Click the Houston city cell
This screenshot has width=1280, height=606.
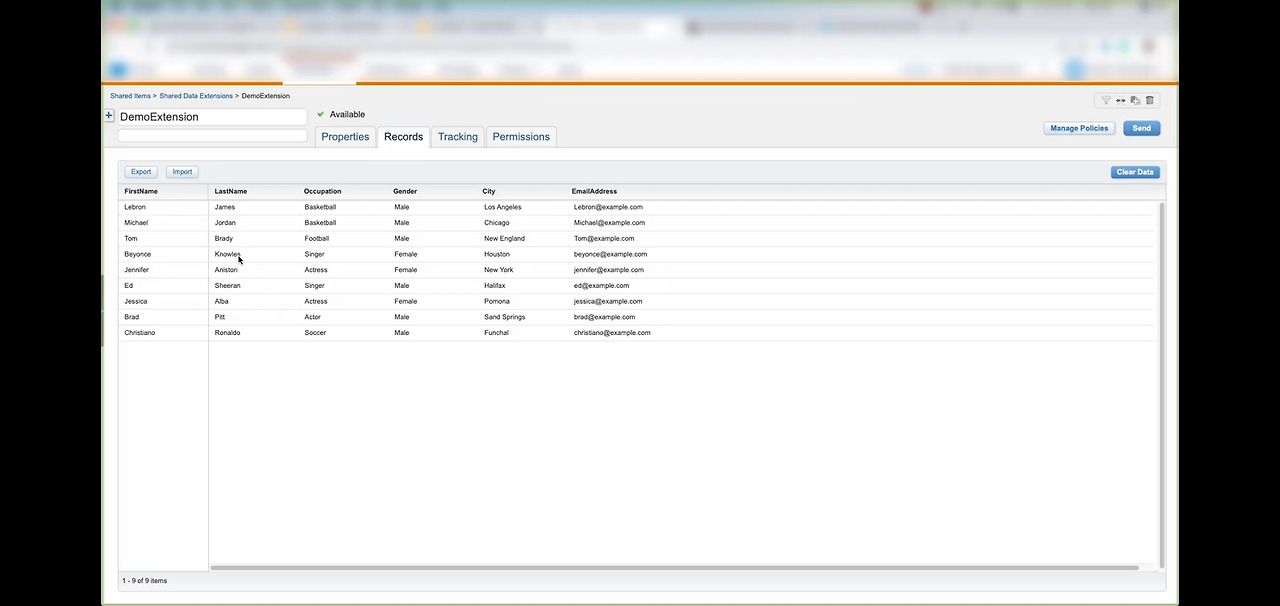pyautogui.click(x=497, y=254)
